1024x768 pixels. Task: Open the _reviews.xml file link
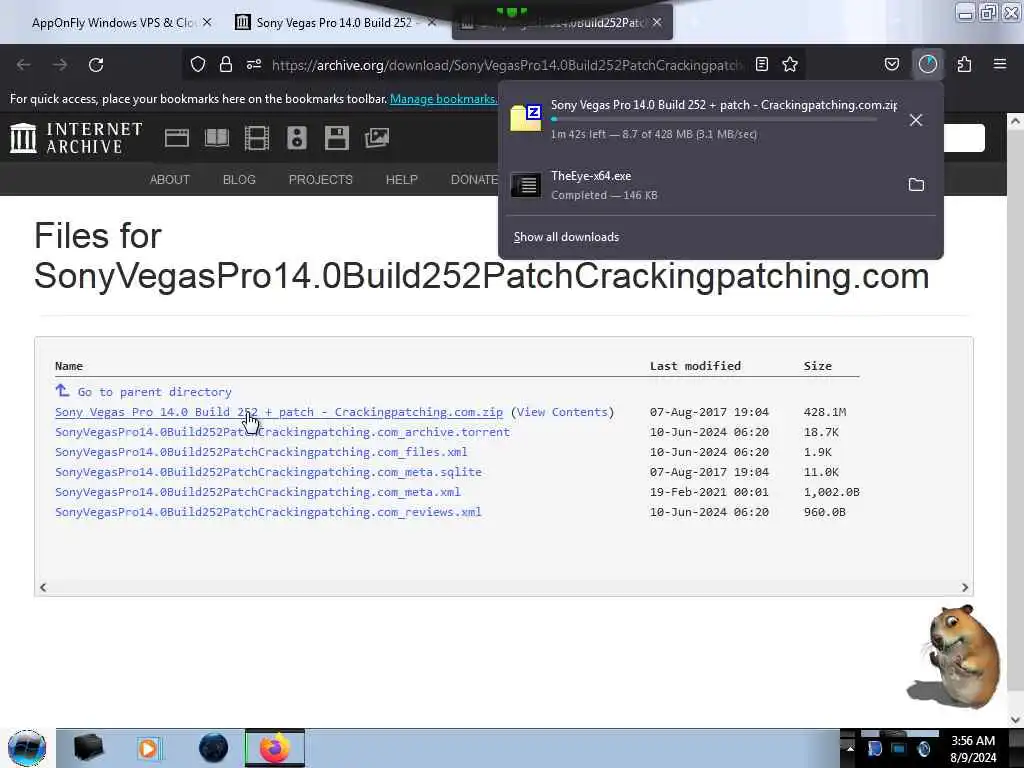268,512
